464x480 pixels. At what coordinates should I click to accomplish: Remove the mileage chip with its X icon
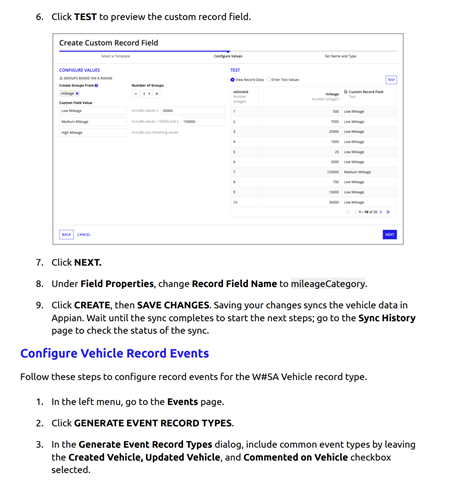[x=77, y=94]
